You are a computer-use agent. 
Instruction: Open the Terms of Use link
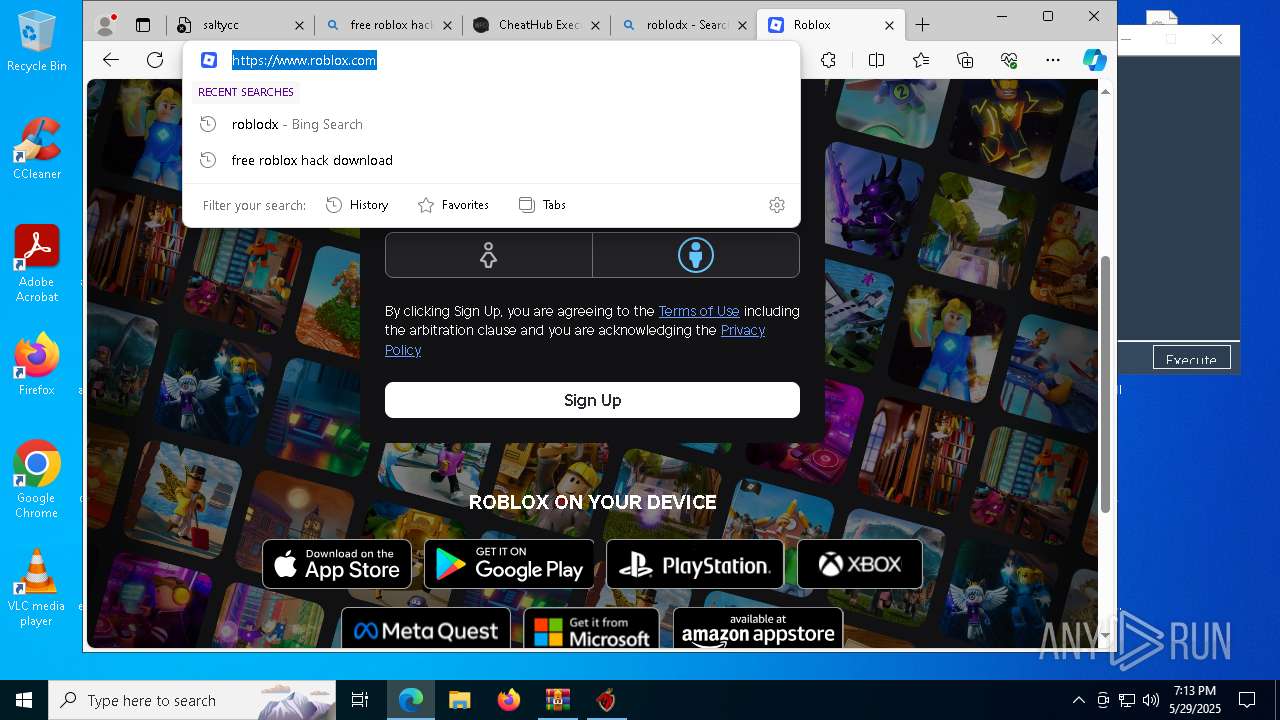point(699,311)
